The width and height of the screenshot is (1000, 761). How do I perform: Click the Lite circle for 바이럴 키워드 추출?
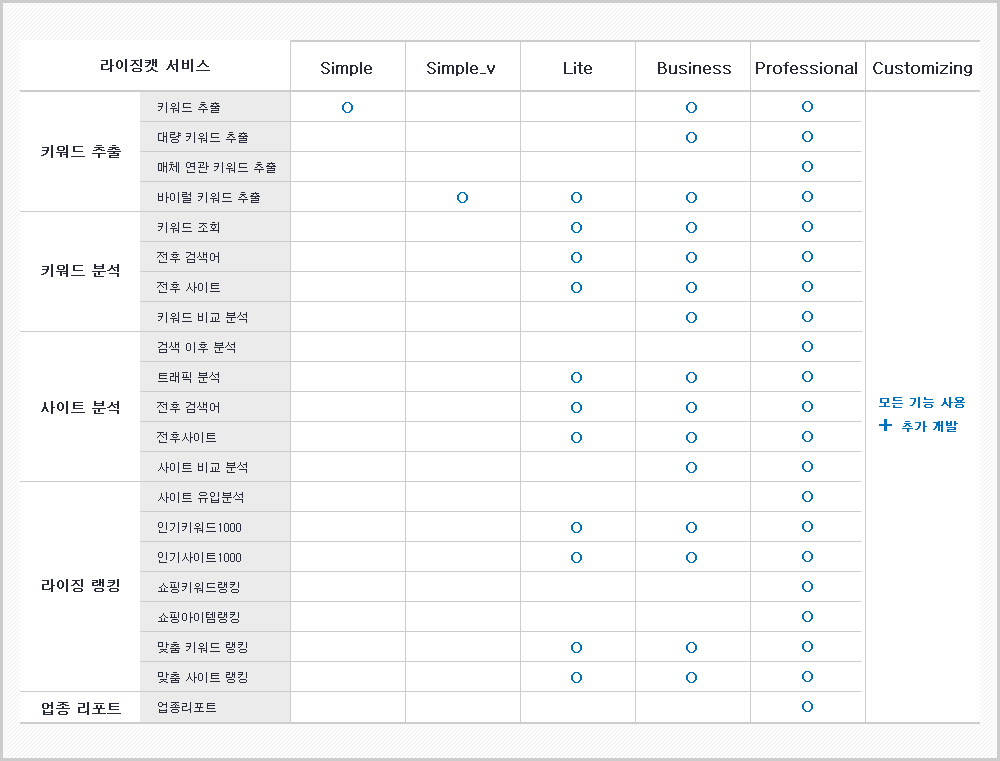577,197
